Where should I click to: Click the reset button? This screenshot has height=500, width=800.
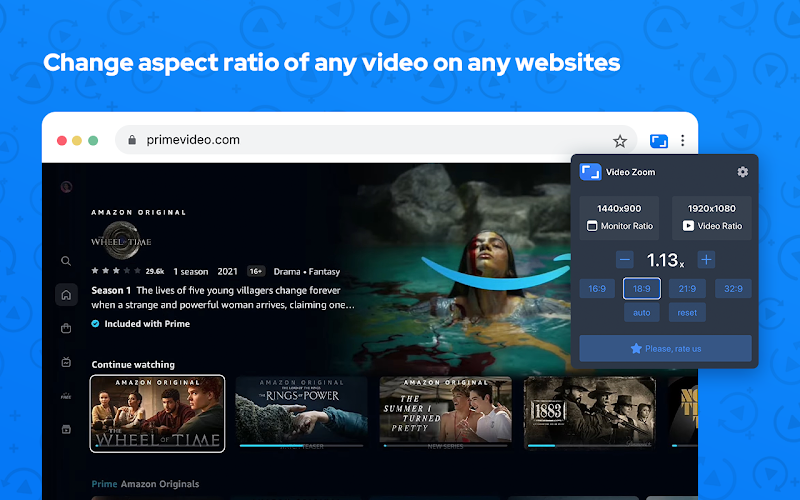(687, 313)
